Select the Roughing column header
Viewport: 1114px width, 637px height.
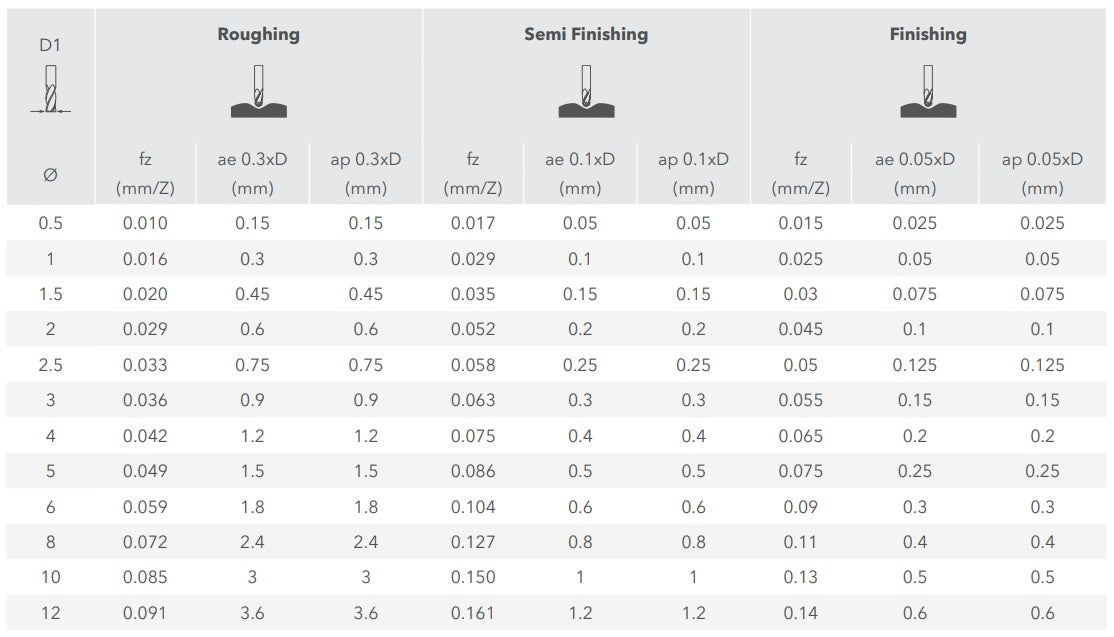coord(259,34)
